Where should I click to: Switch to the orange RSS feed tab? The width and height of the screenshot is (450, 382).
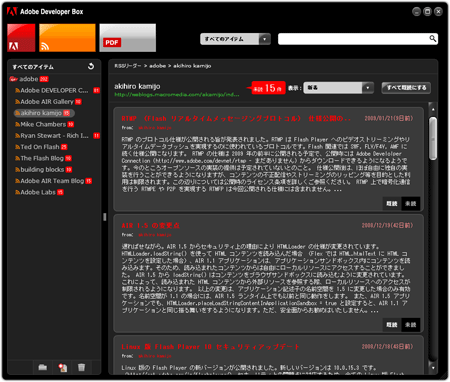67,38
